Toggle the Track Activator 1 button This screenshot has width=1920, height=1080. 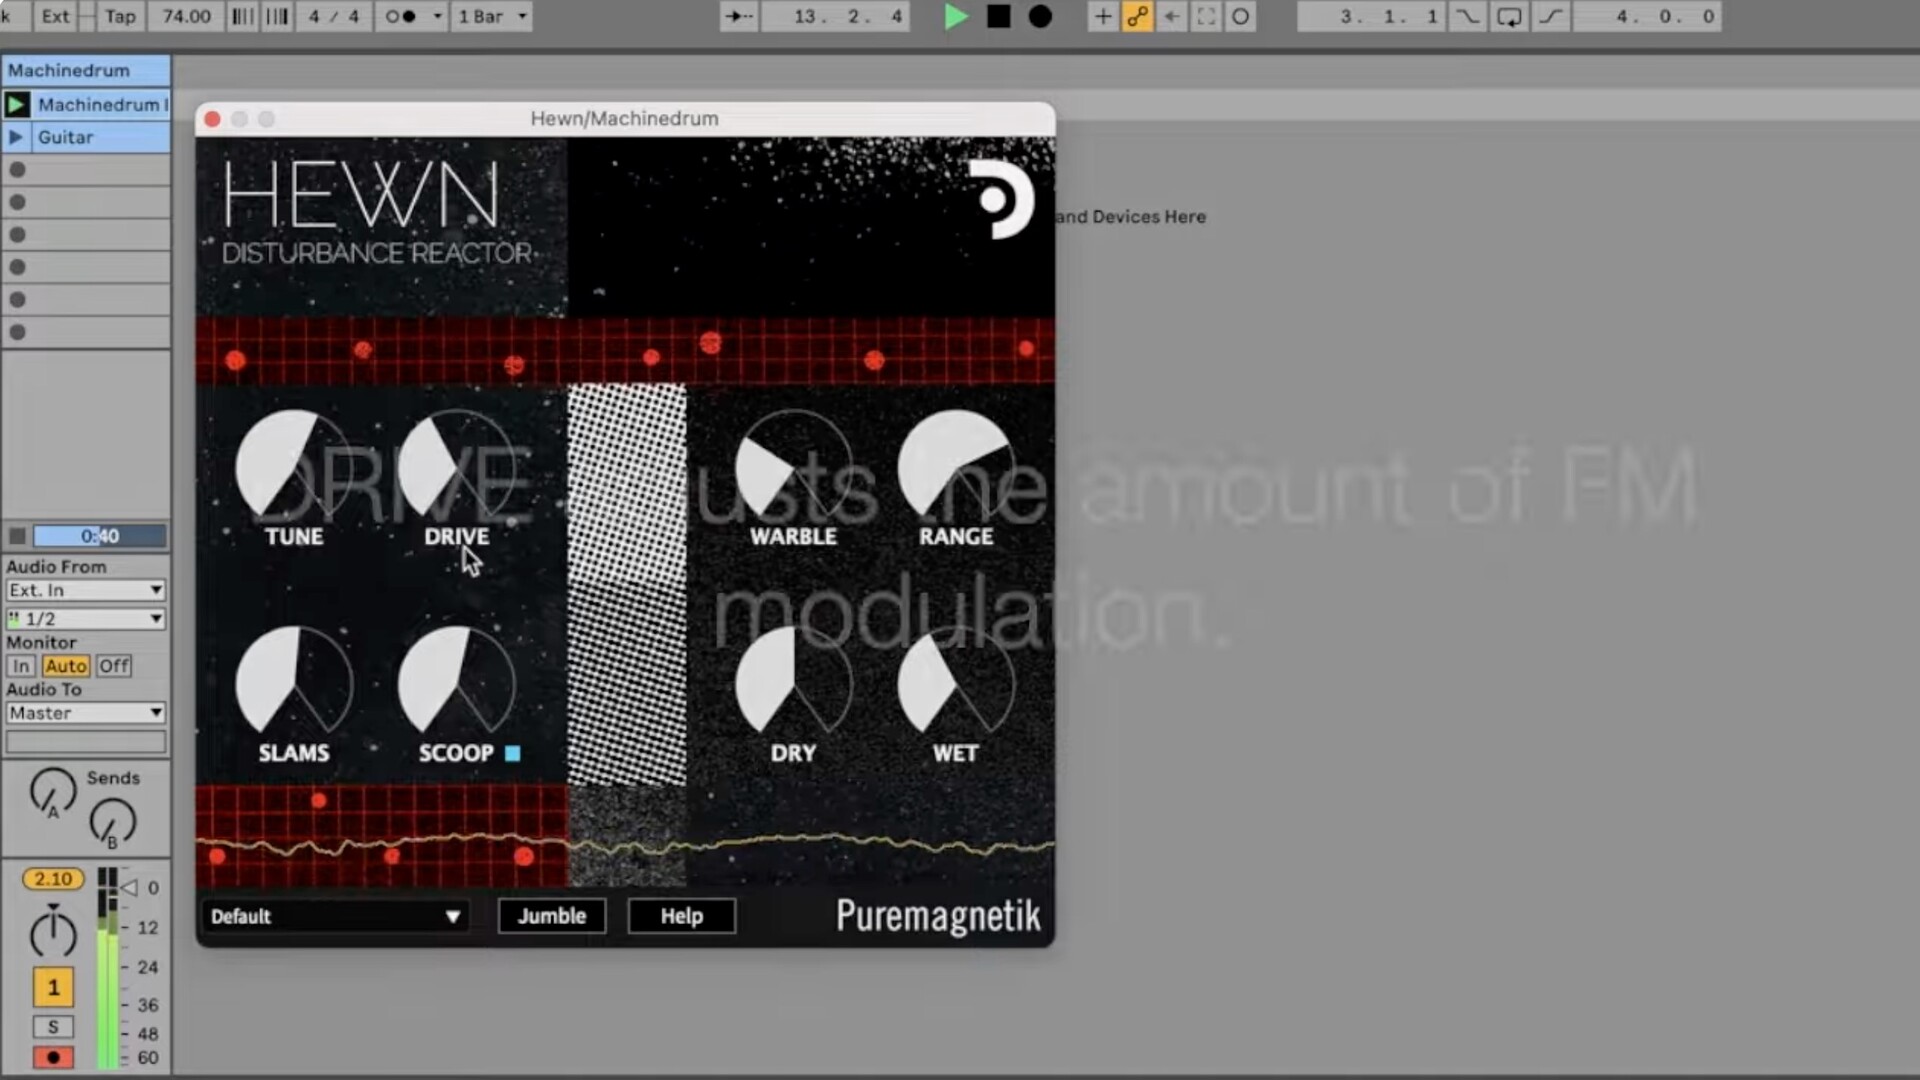coord(53,987)
